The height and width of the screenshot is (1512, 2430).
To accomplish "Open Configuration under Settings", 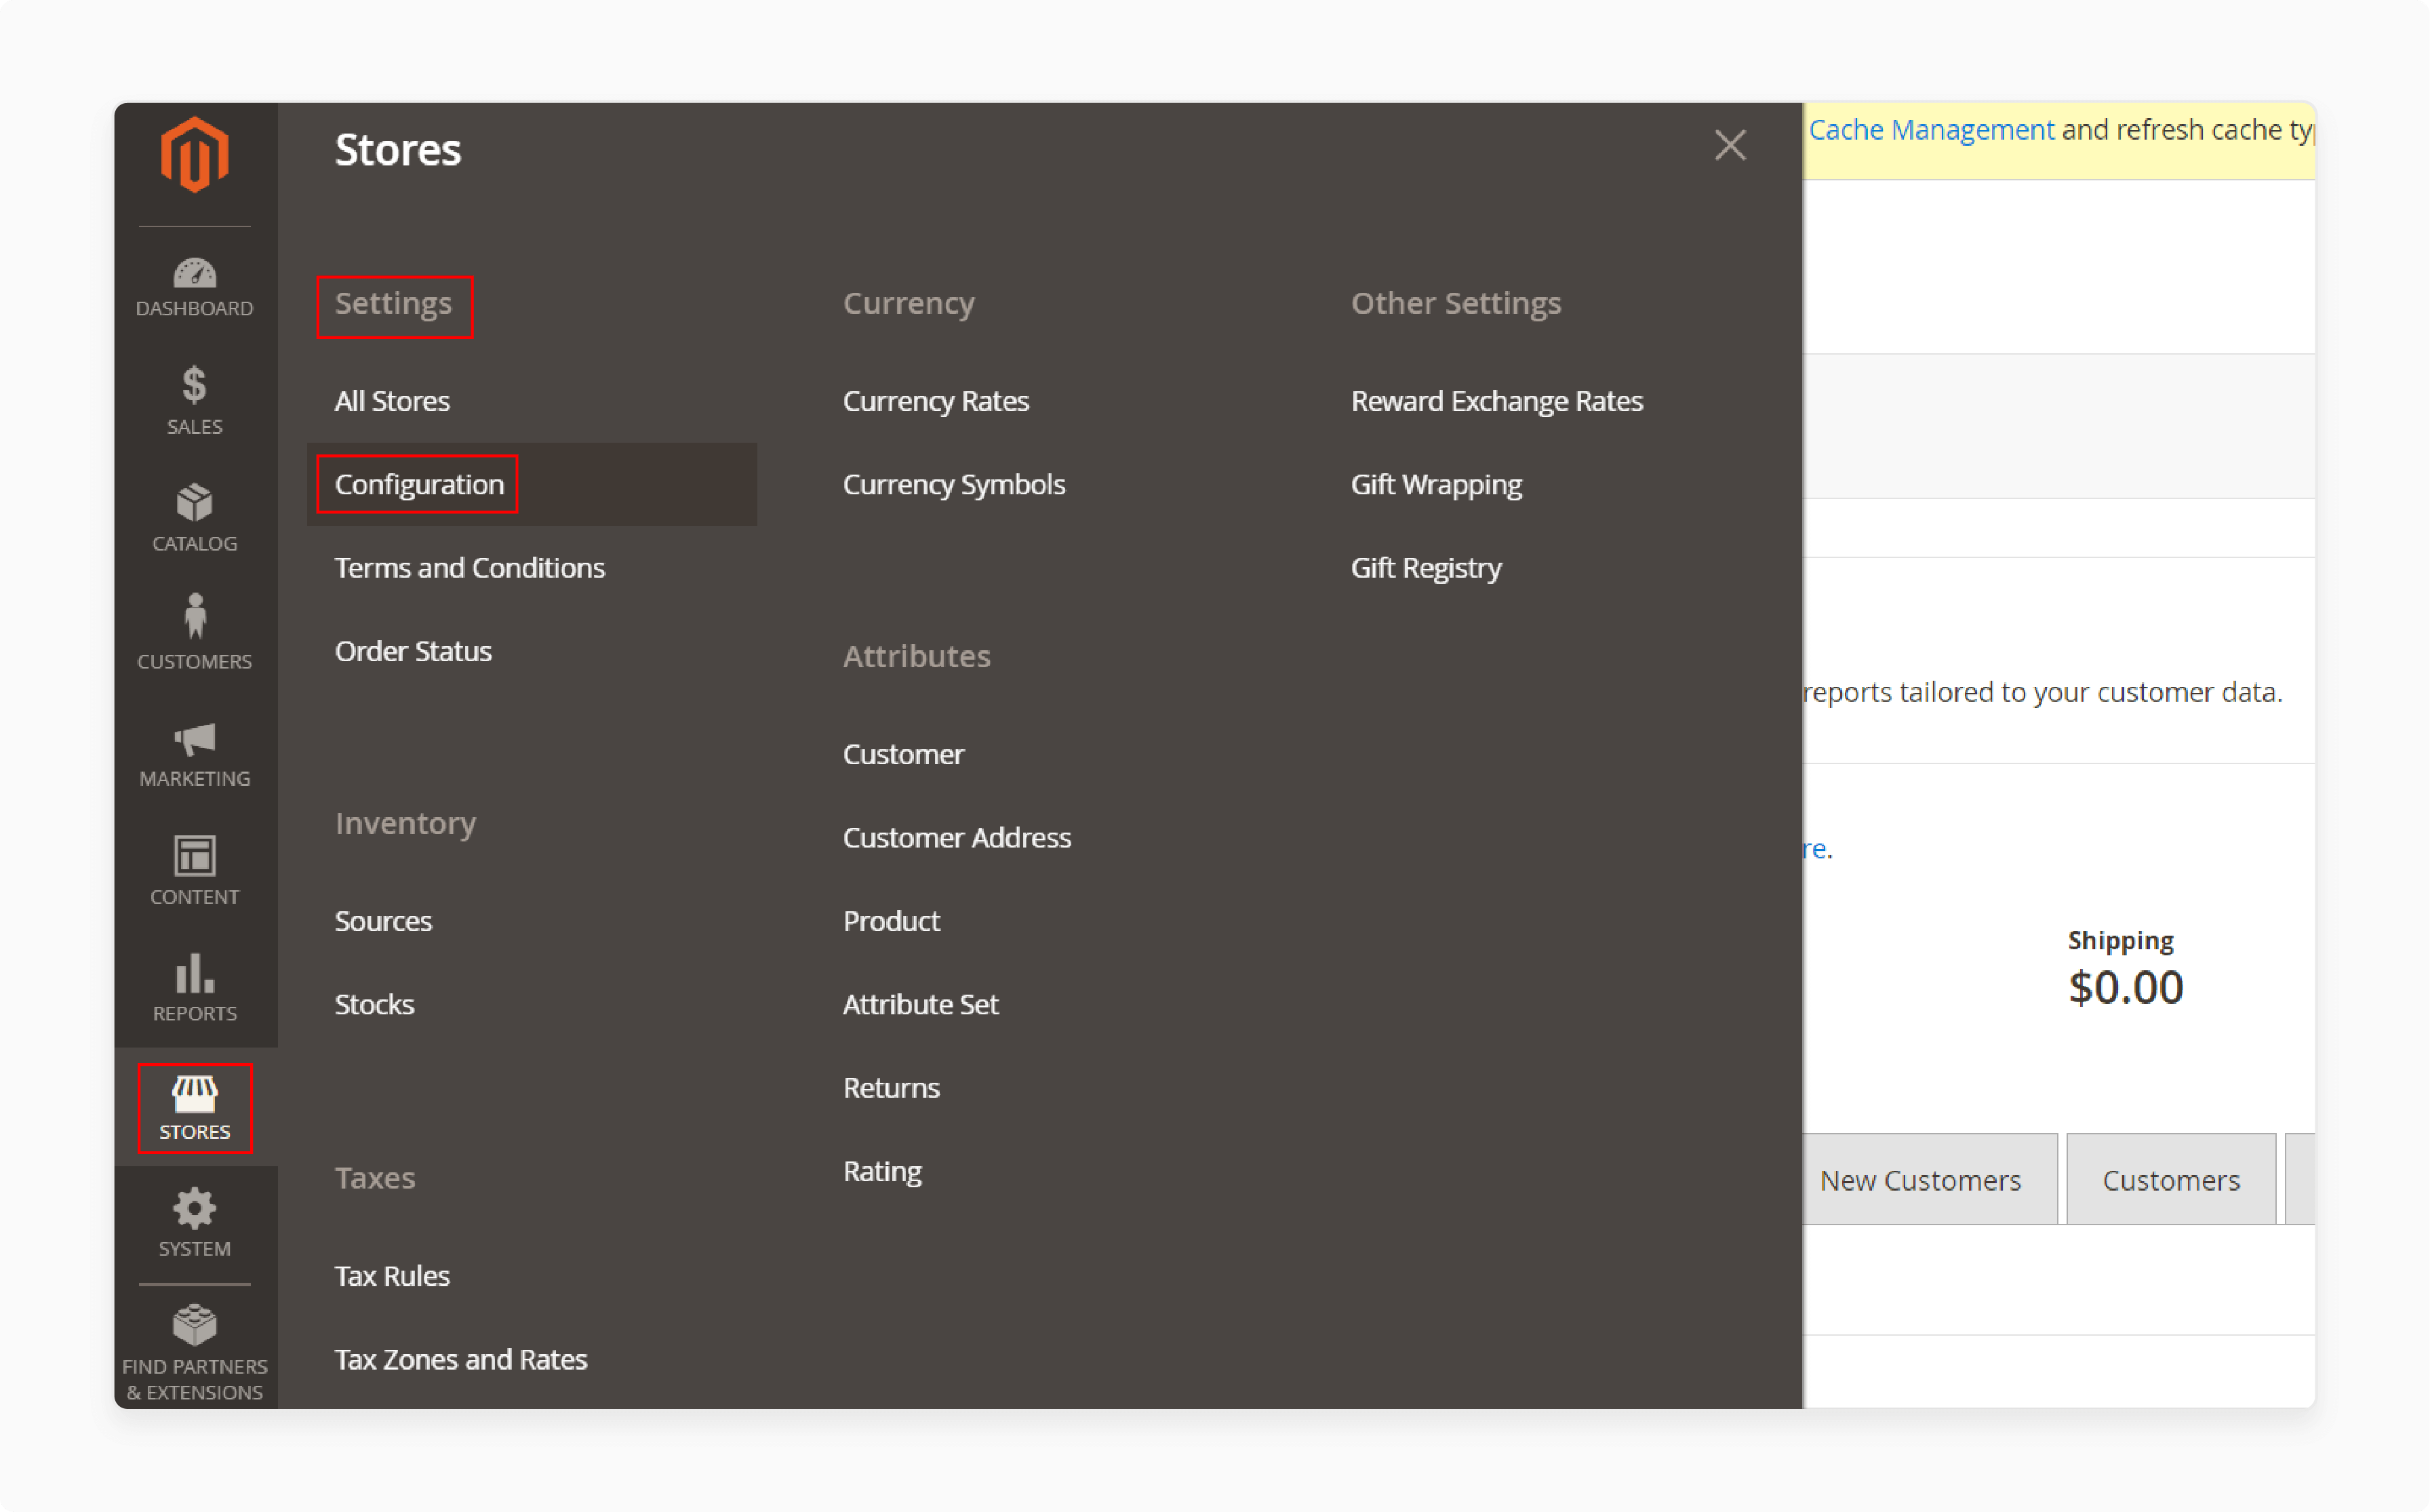I will [x=423, y=483].
